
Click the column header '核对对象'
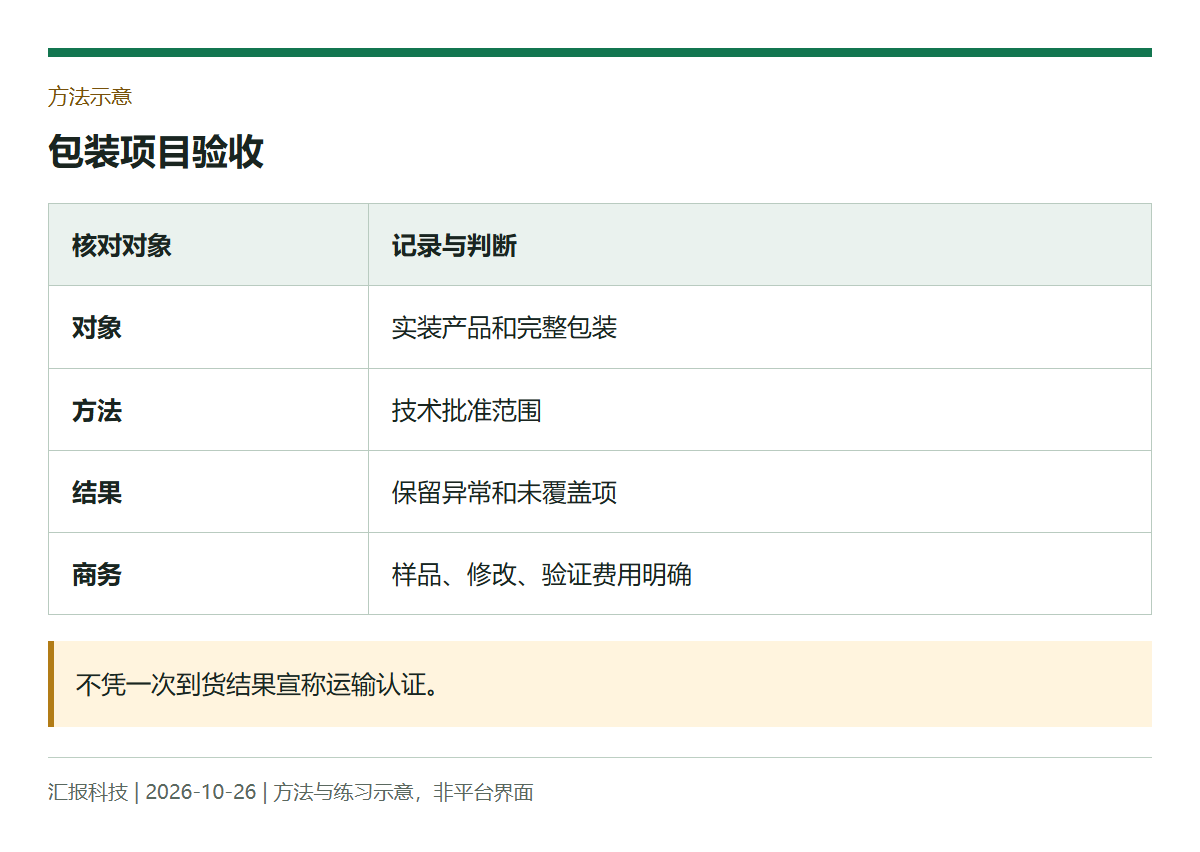click(x=208, y=245)
